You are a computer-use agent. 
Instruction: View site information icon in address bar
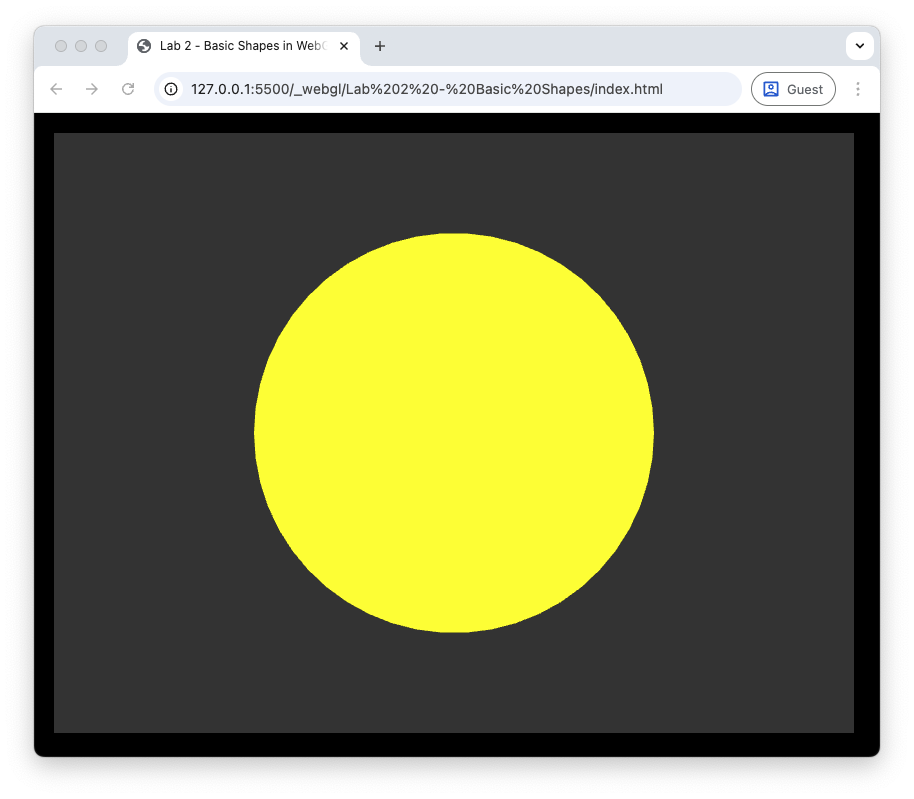point(171,89)
